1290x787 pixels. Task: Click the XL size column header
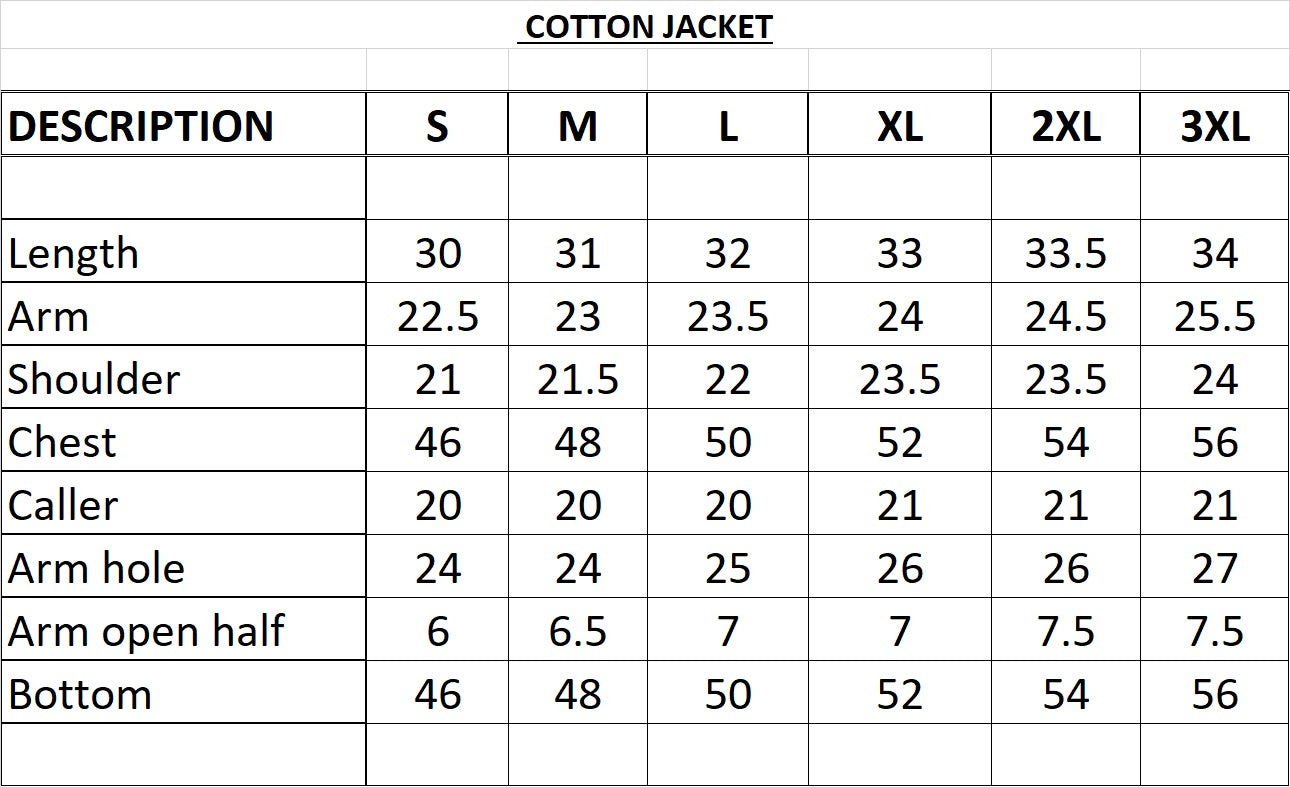point(899,127)
